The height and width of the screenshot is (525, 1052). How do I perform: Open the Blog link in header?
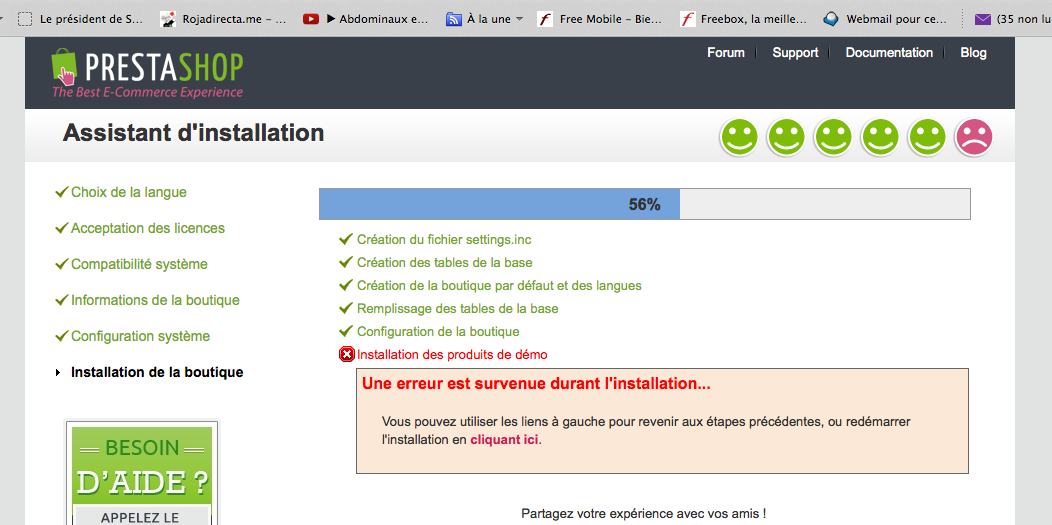[x=974, y=52]
